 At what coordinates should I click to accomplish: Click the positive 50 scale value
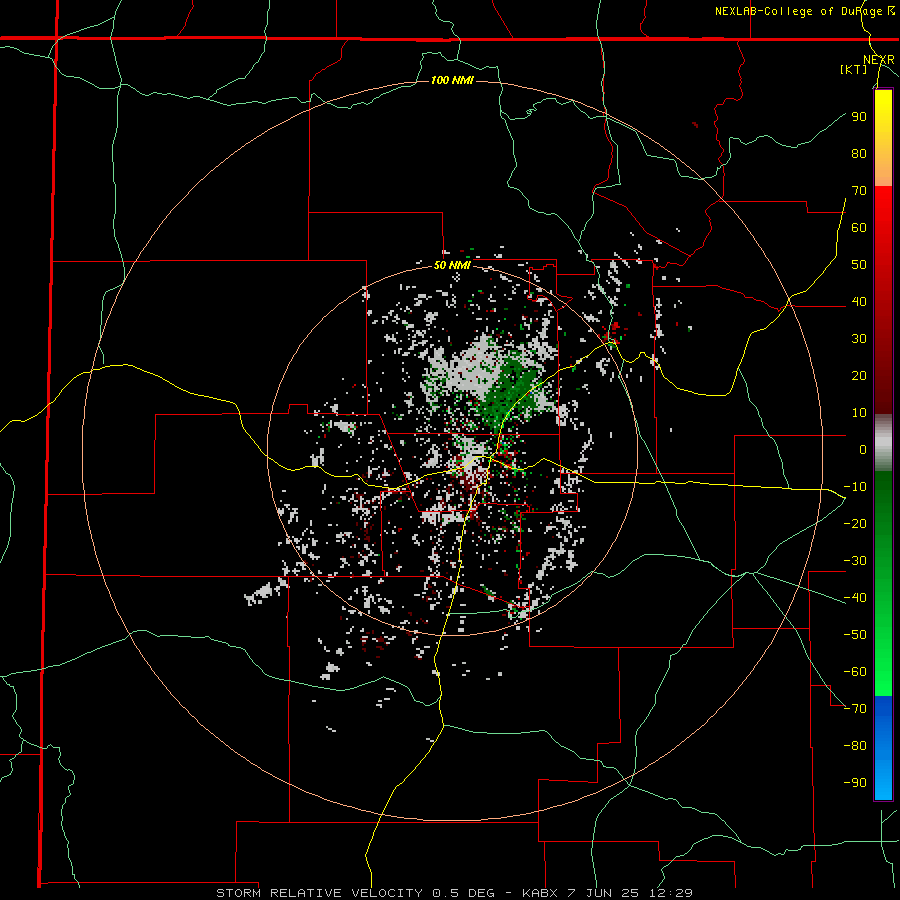(x=859, y=265)
